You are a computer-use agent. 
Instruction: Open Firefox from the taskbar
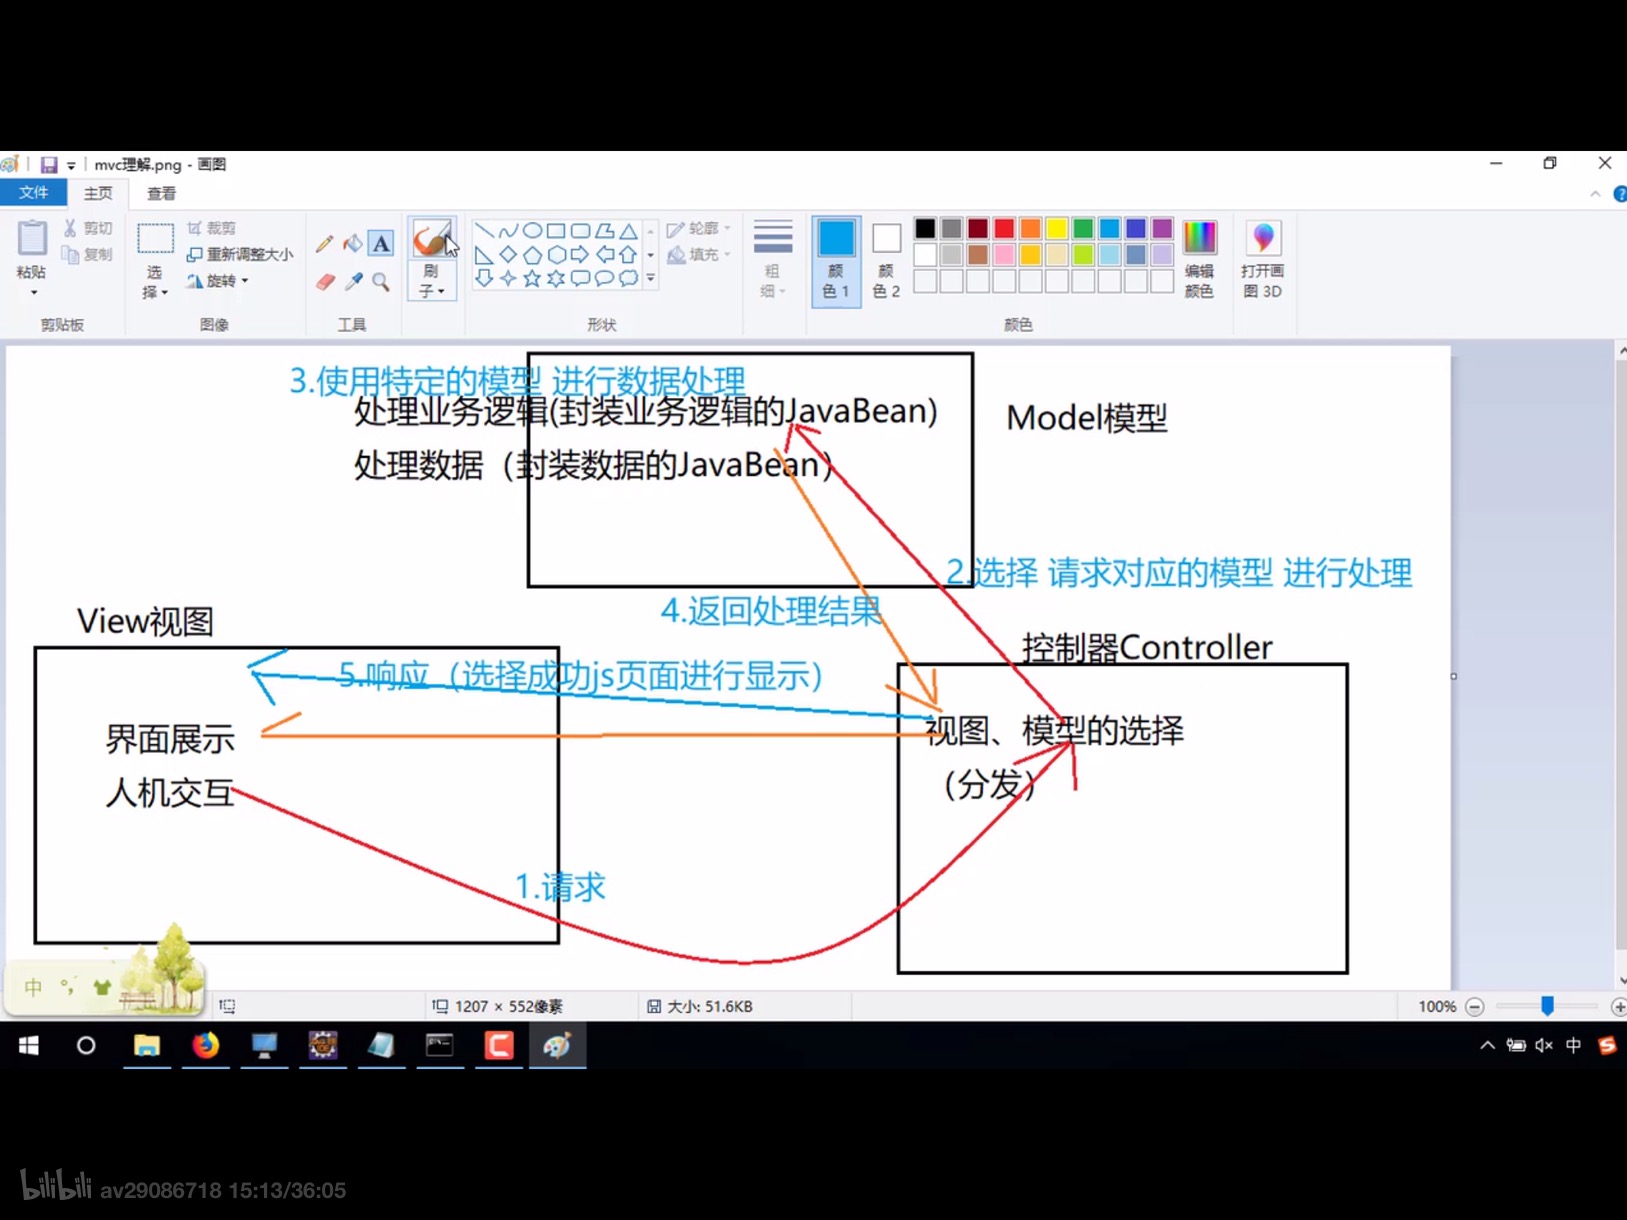tap(206, 1045)
